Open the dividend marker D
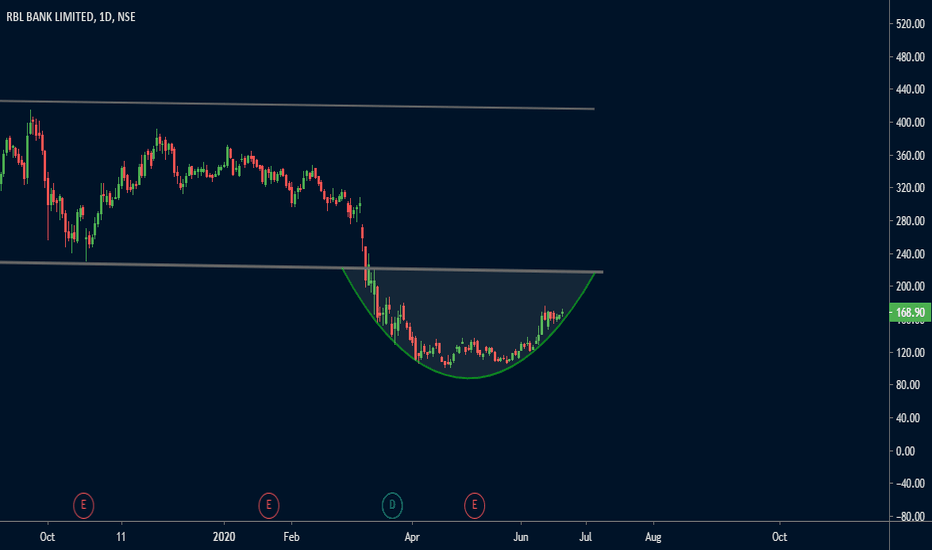The image size is (932, 550). pos(392,505)
